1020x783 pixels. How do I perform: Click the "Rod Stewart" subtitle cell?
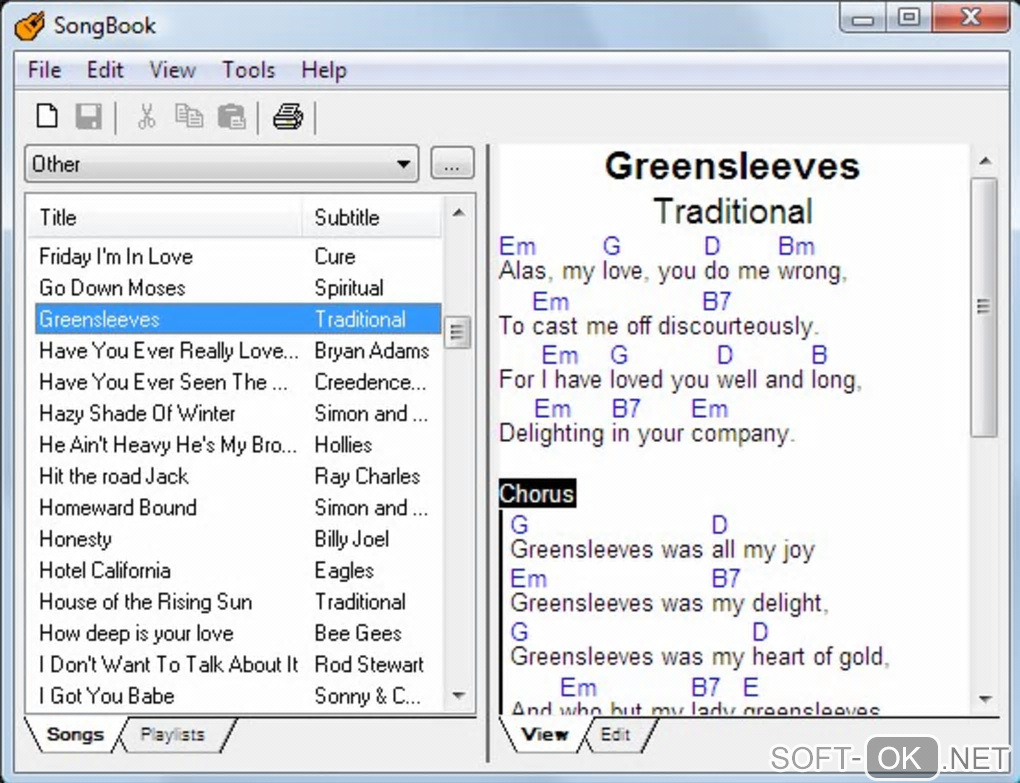369,665
